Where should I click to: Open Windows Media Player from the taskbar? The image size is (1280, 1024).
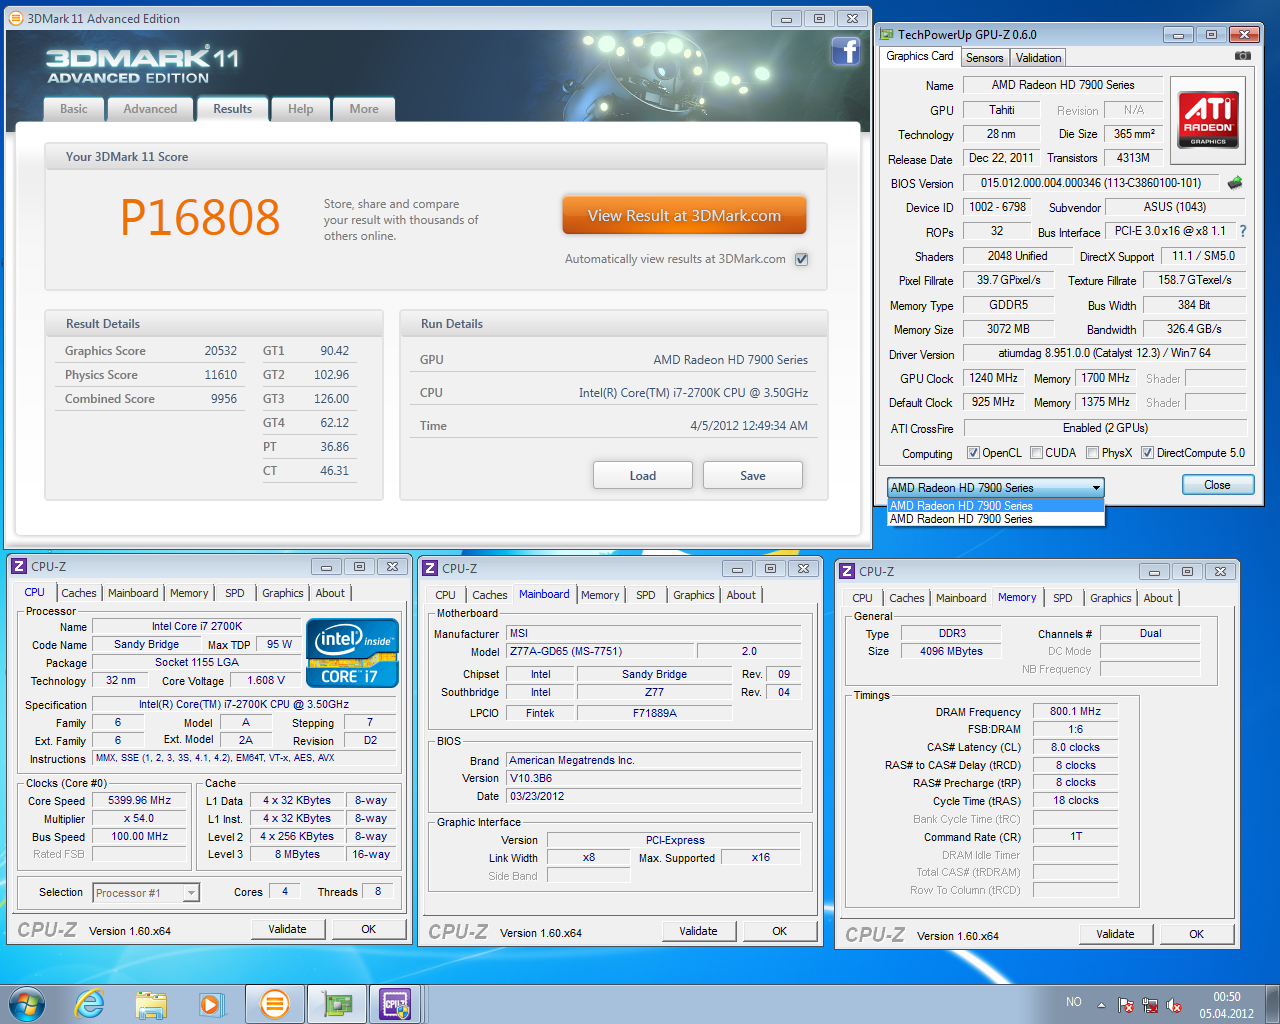click(212, 1003)
